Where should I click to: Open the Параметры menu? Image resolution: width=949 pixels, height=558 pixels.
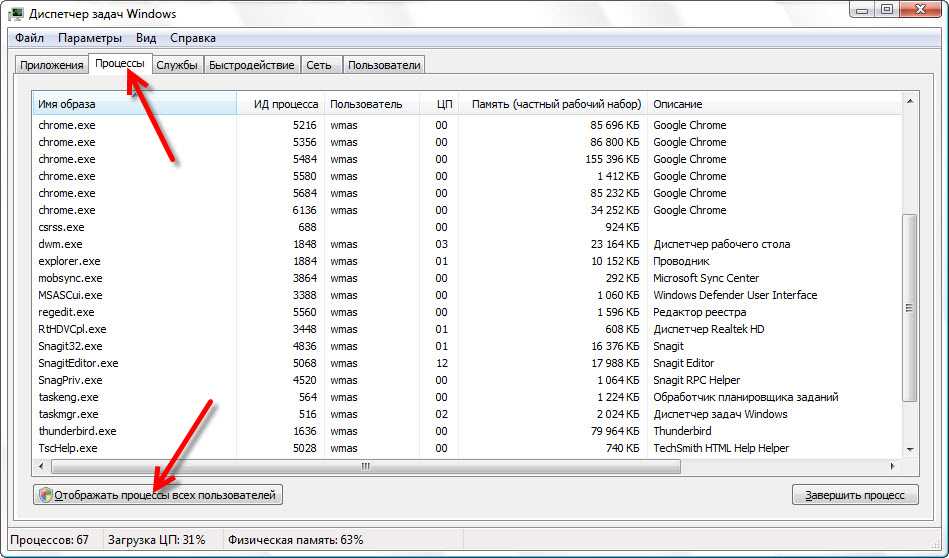point(90,38)
